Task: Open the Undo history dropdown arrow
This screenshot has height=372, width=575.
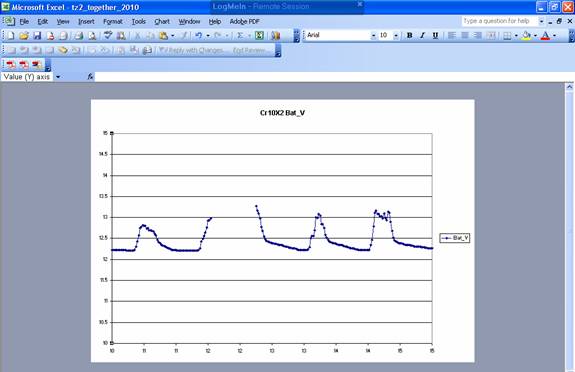Action: coord(208,36)
